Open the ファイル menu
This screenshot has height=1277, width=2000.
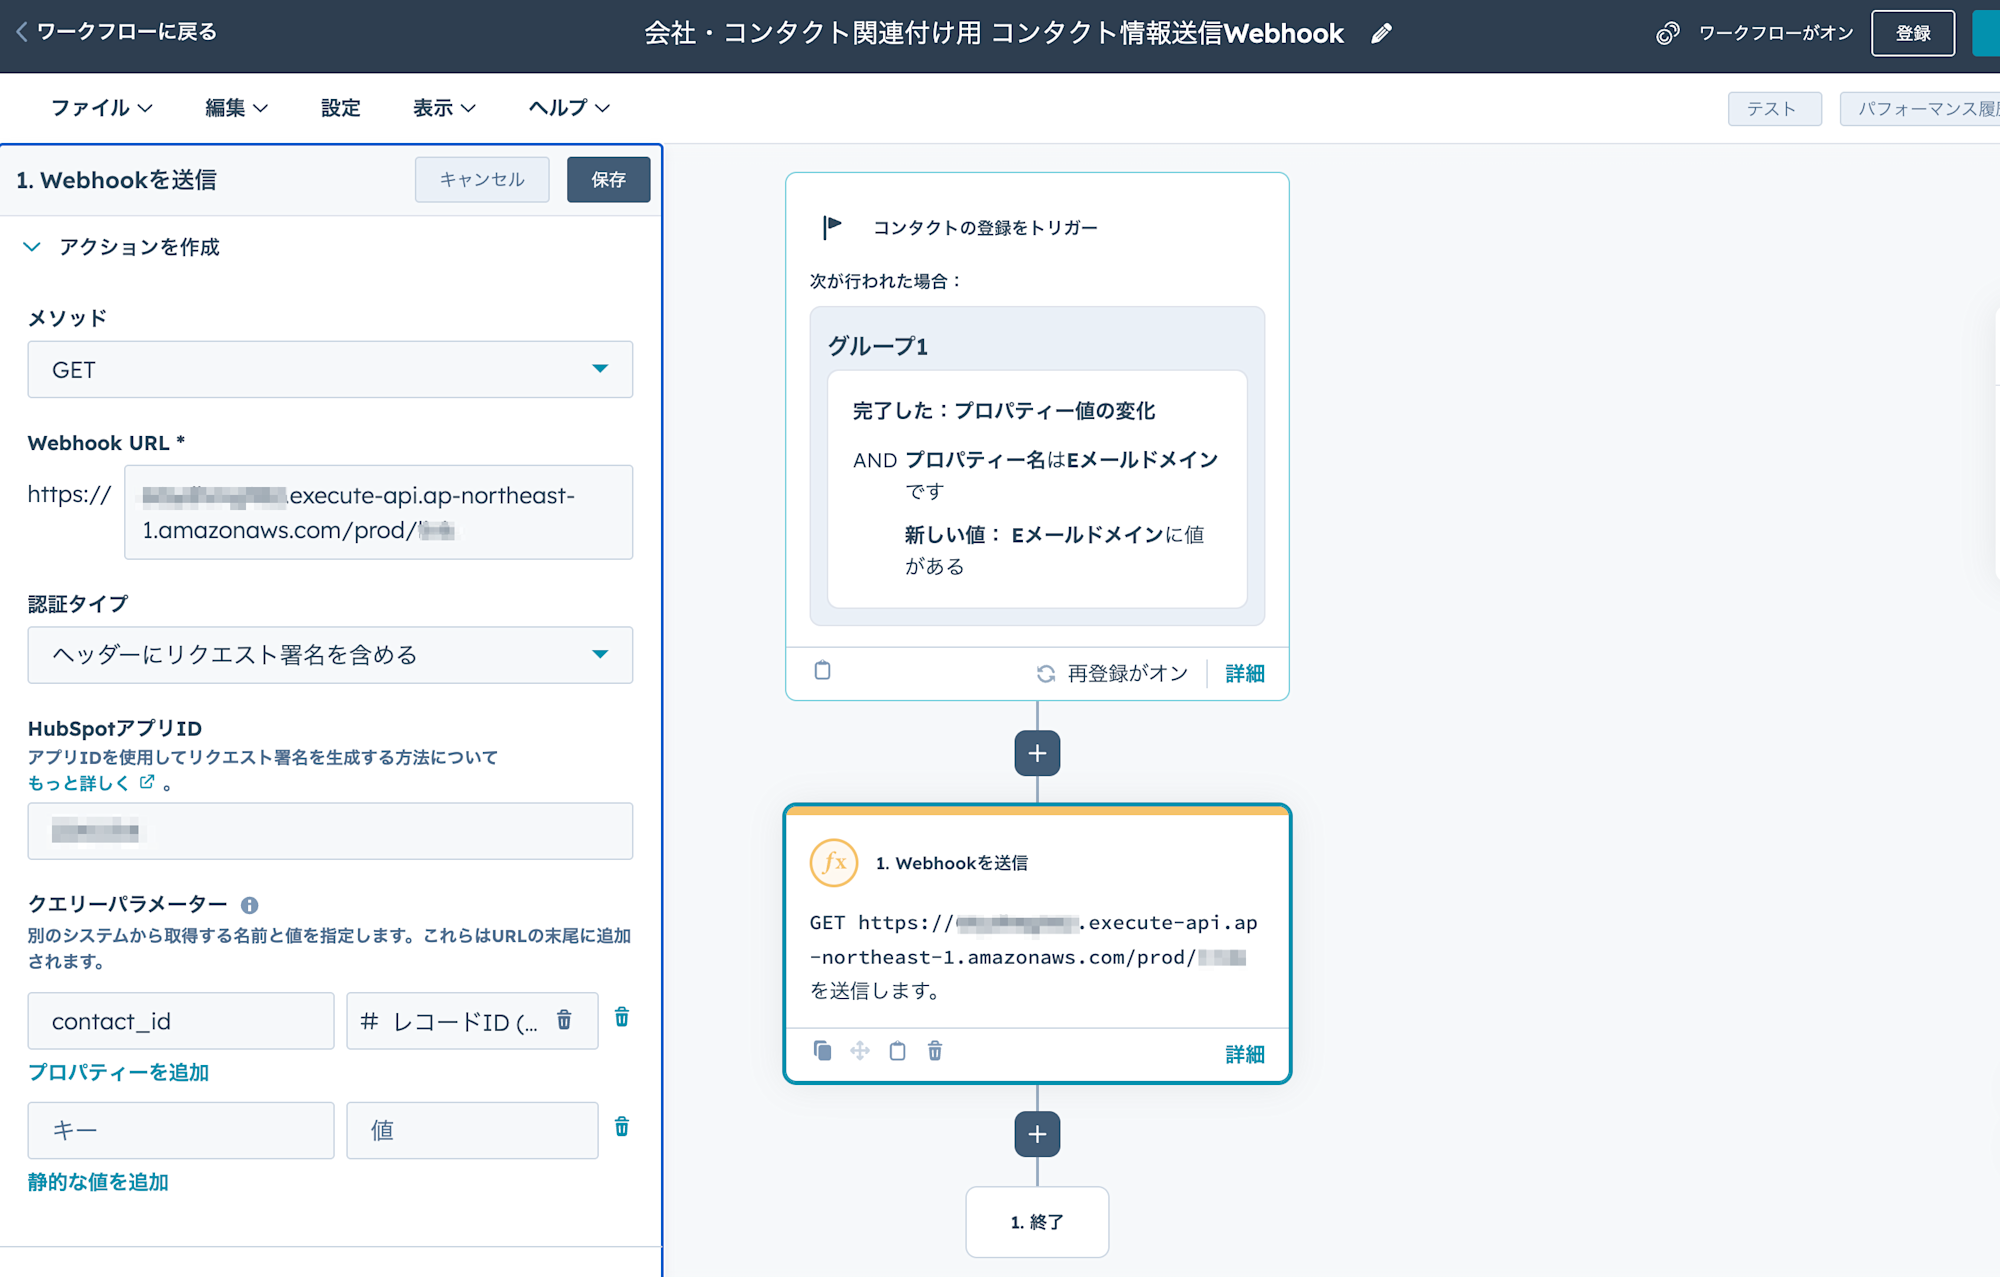[x=101, y=108]
